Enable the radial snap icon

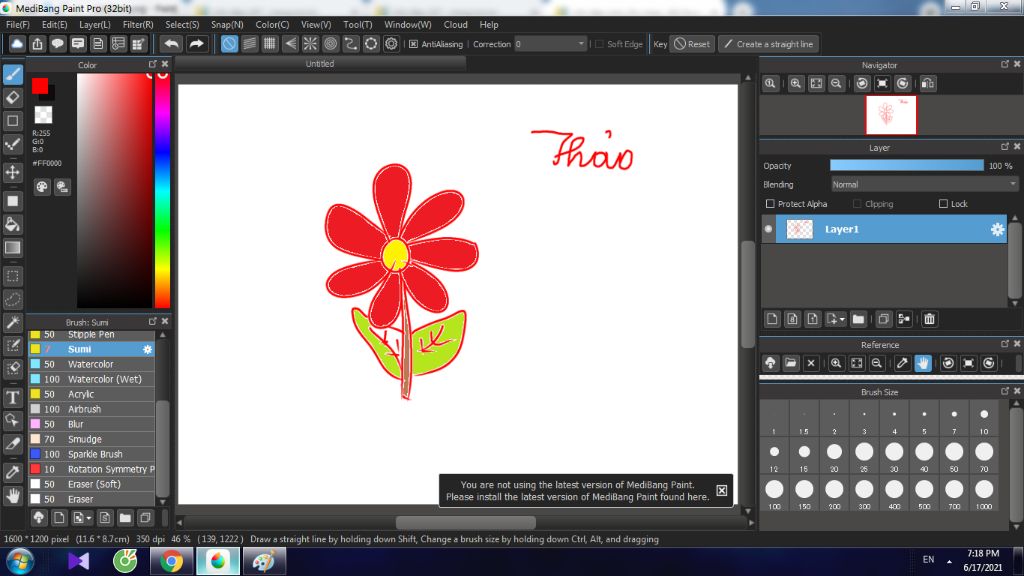click(x=310, y=44)
